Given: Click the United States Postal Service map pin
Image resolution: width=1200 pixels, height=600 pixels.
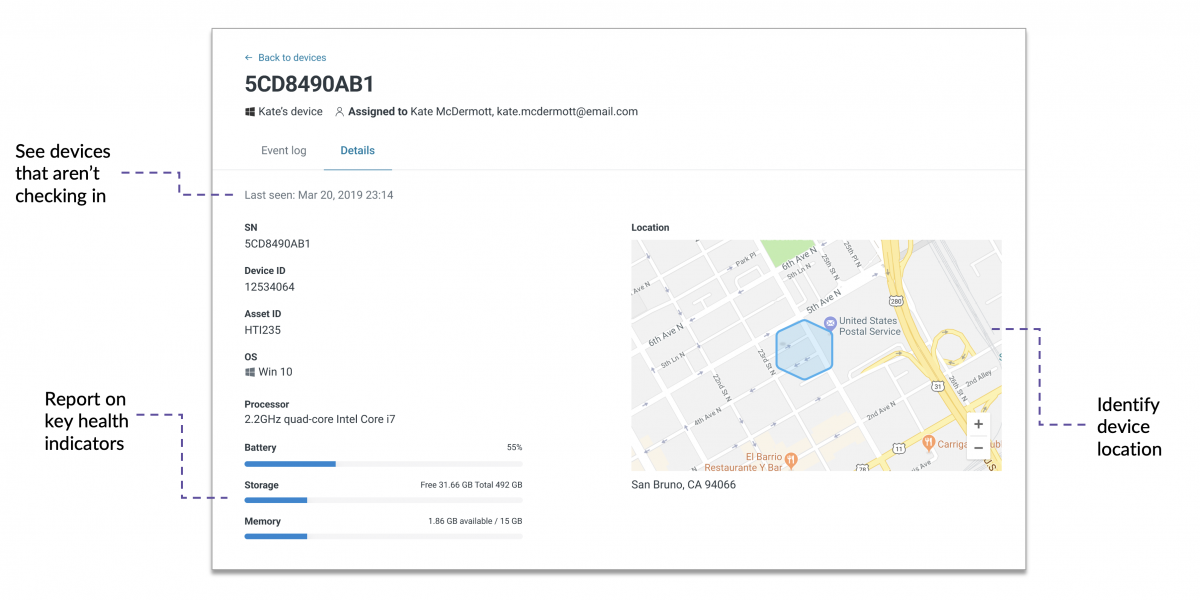Looking at the screenshot, I should (829, 323).
